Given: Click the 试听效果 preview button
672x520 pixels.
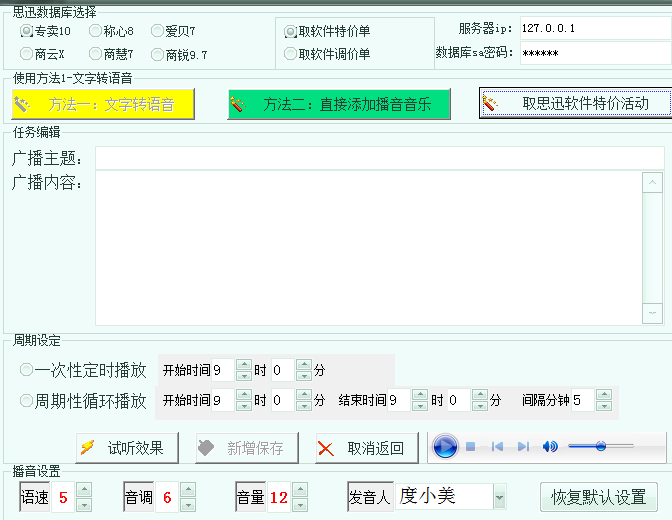Looking at the screenshot, I should (127, 448).
